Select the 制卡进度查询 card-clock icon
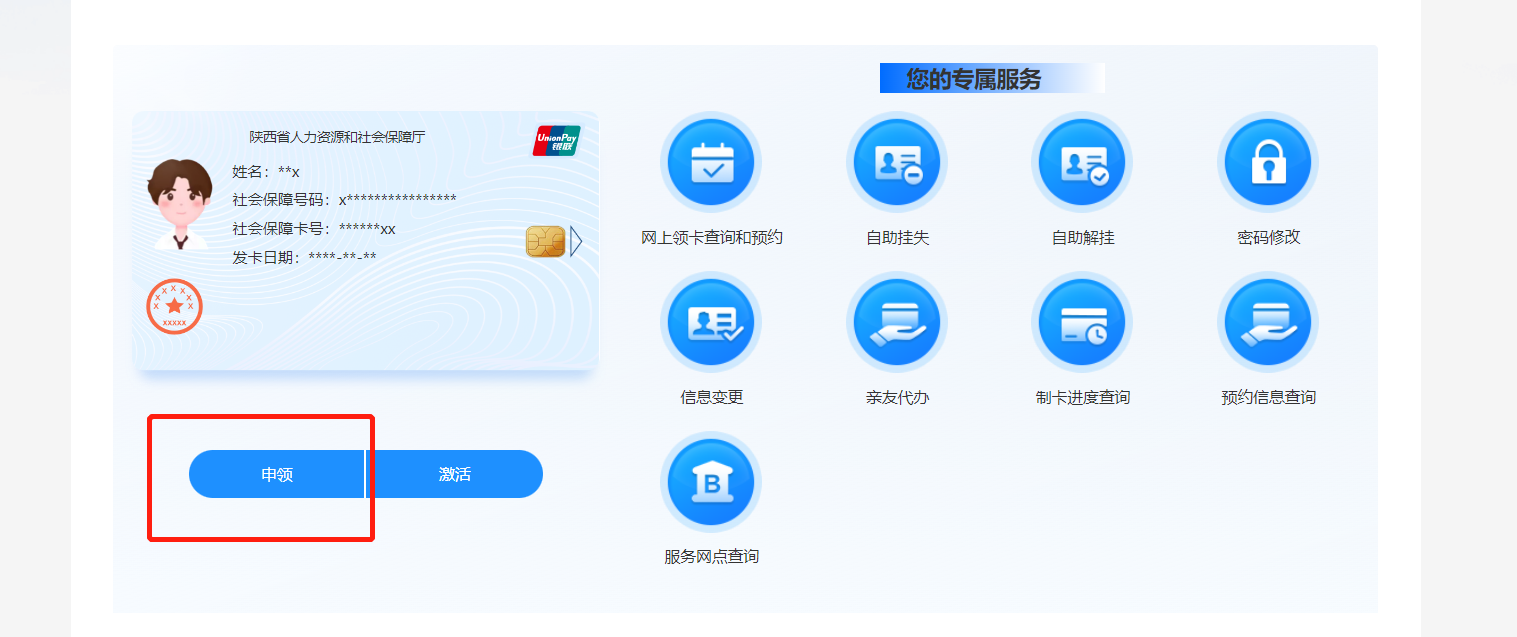This screenshot has width=1517, height=637. tap(1082, 322)
